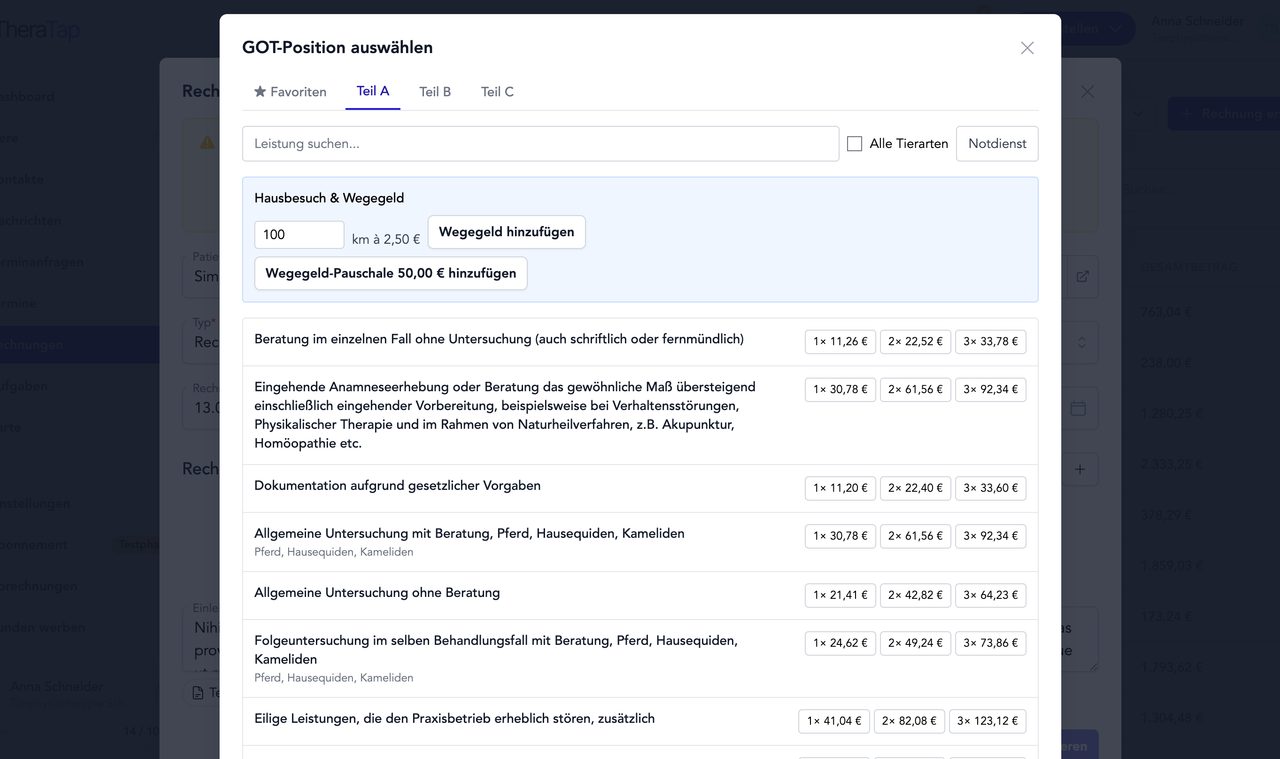Pick 2× 22,40 € for Dokumentation
This screenshot has height=759, width=1280.
[x=915, y=489]
